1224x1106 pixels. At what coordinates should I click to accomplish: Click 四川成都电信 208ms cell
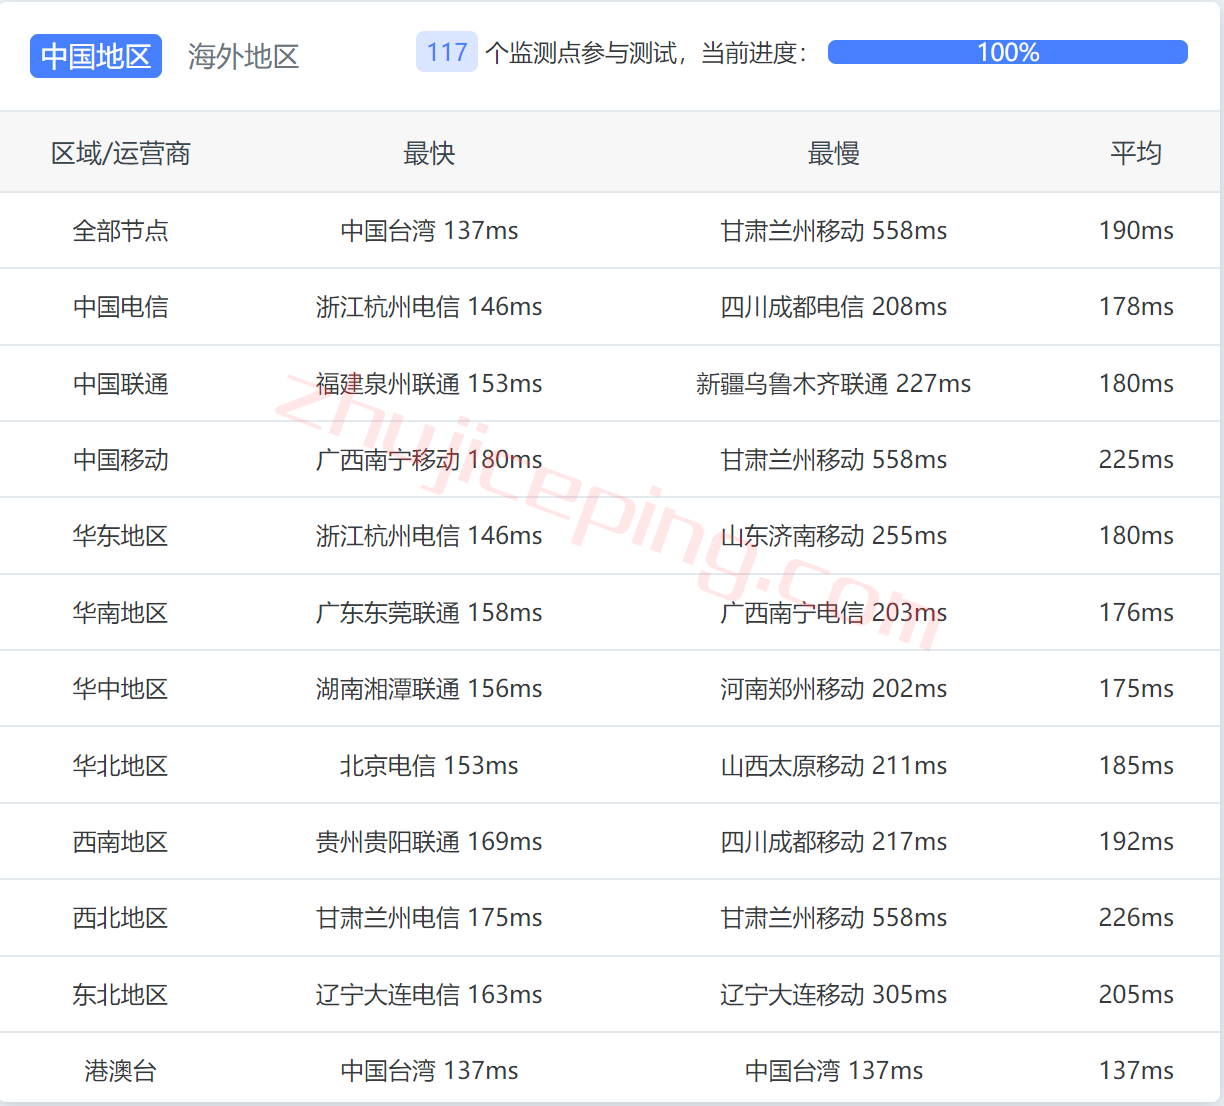pyautogui.click(x=834, y=307)
